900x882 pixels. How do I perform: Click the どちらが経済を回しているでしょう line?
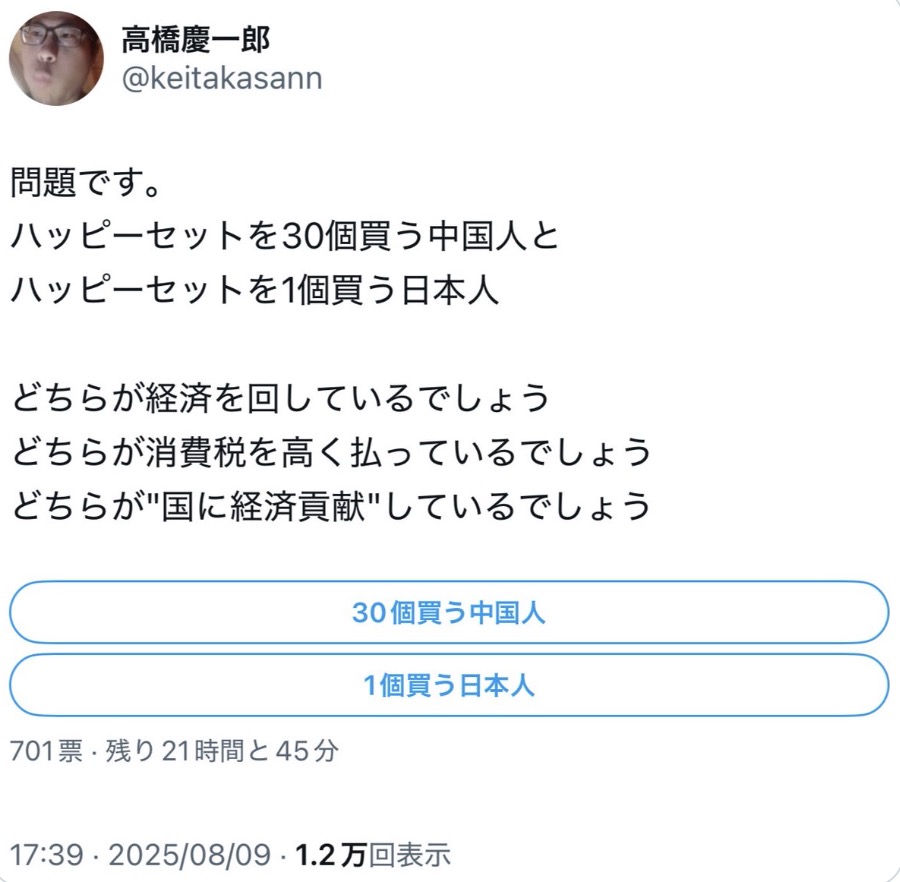click(x=281, y=398)
